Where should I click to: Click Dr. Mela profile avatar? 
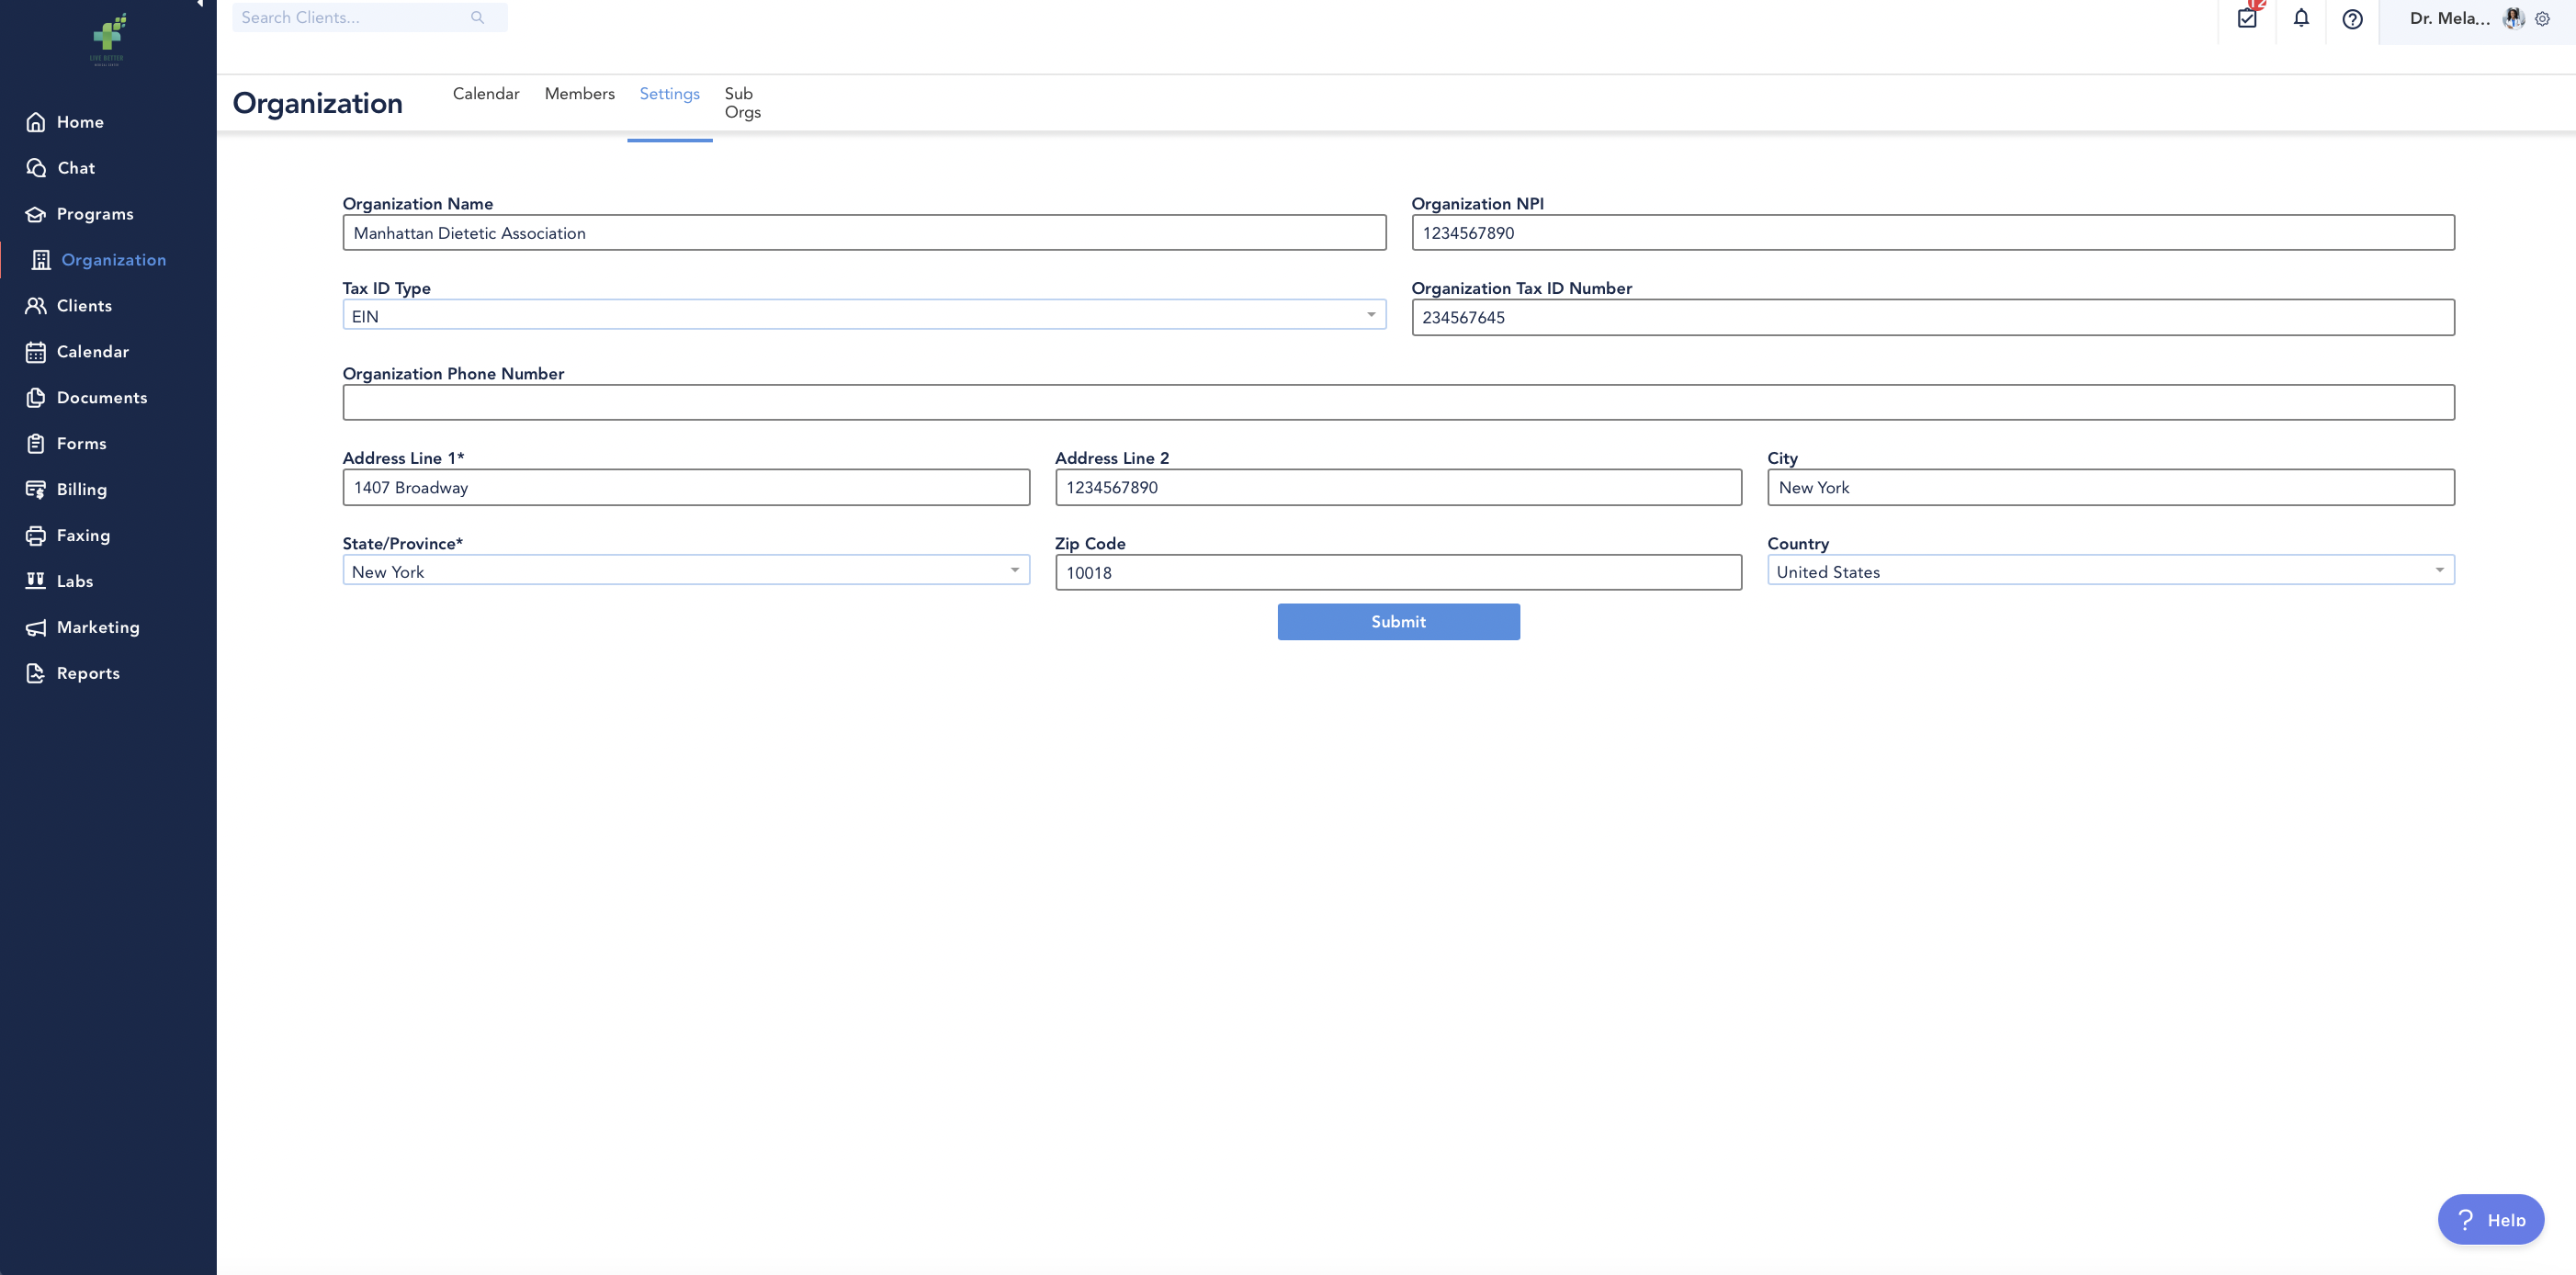click(2513, 18)
